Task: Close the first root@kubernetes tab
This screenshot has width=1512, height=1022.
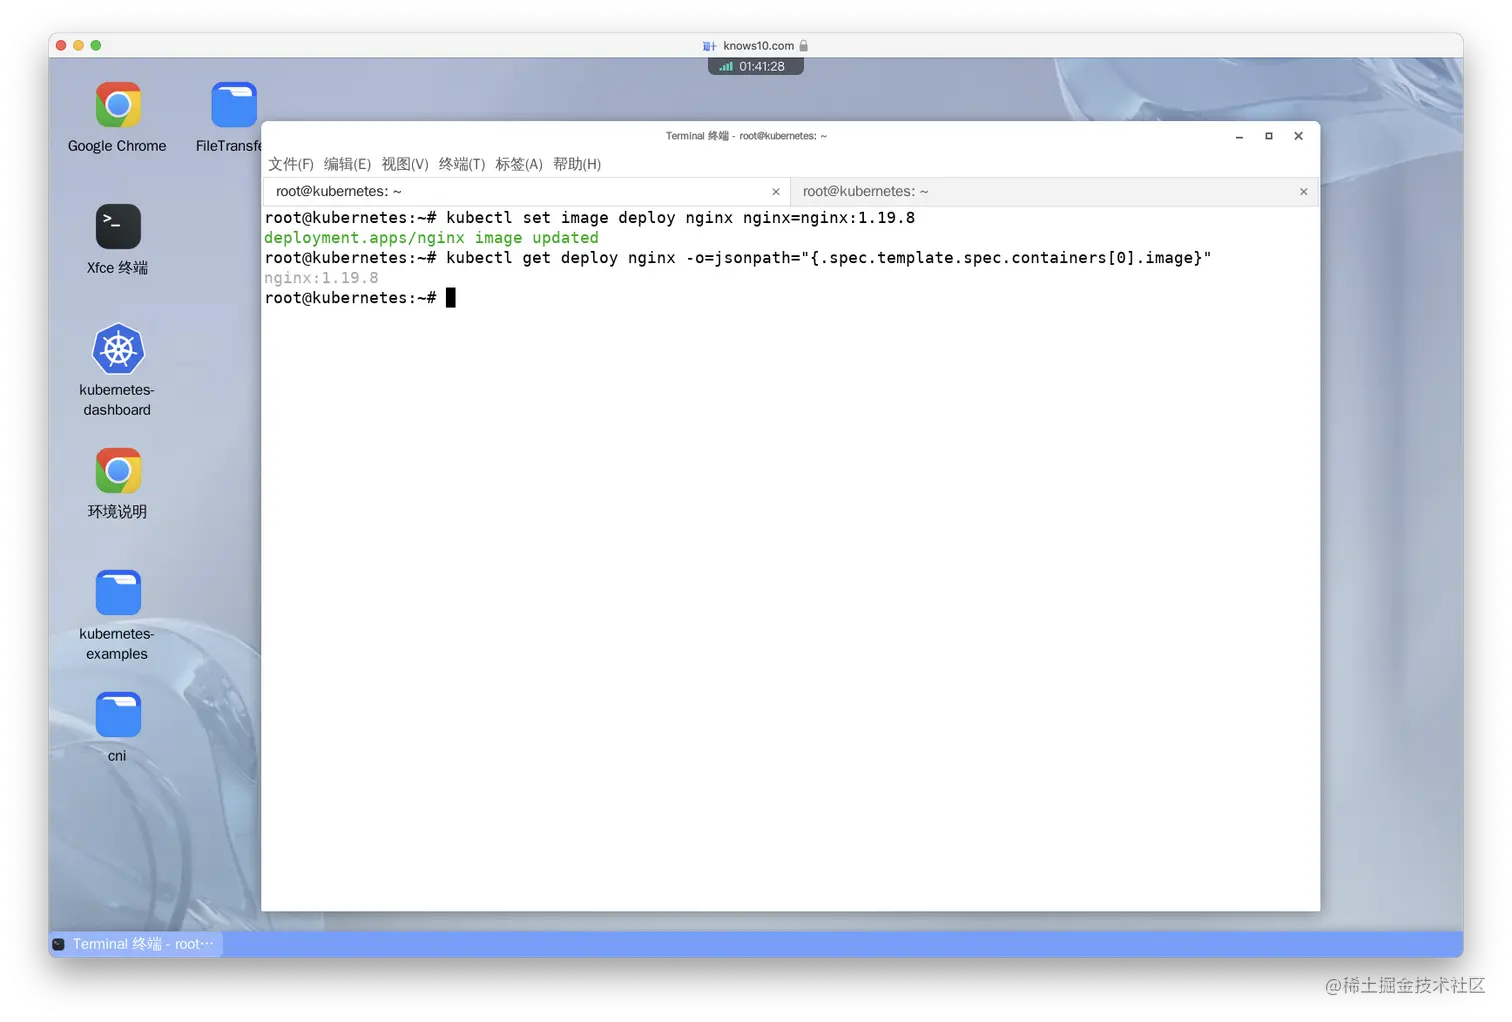Action: [x=775, y=191]
